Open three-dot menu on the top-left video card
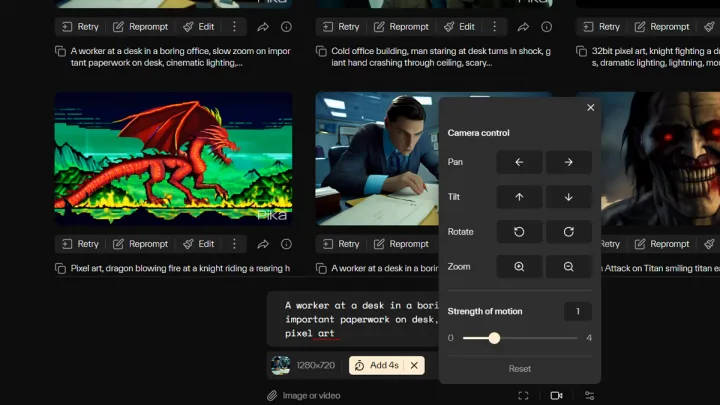The image size is (720, 405). (x=234, y=27)
